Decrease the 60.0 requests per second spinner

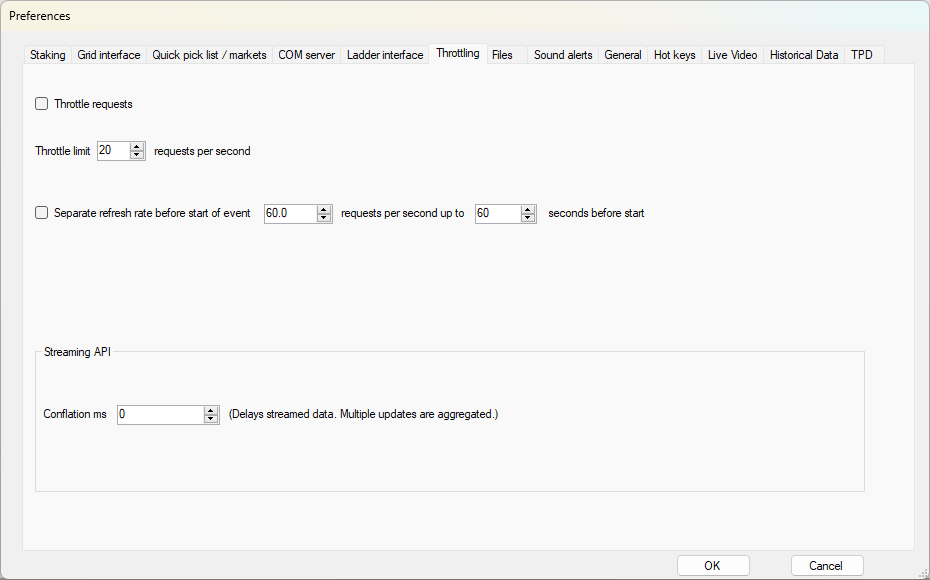point(324,218)
